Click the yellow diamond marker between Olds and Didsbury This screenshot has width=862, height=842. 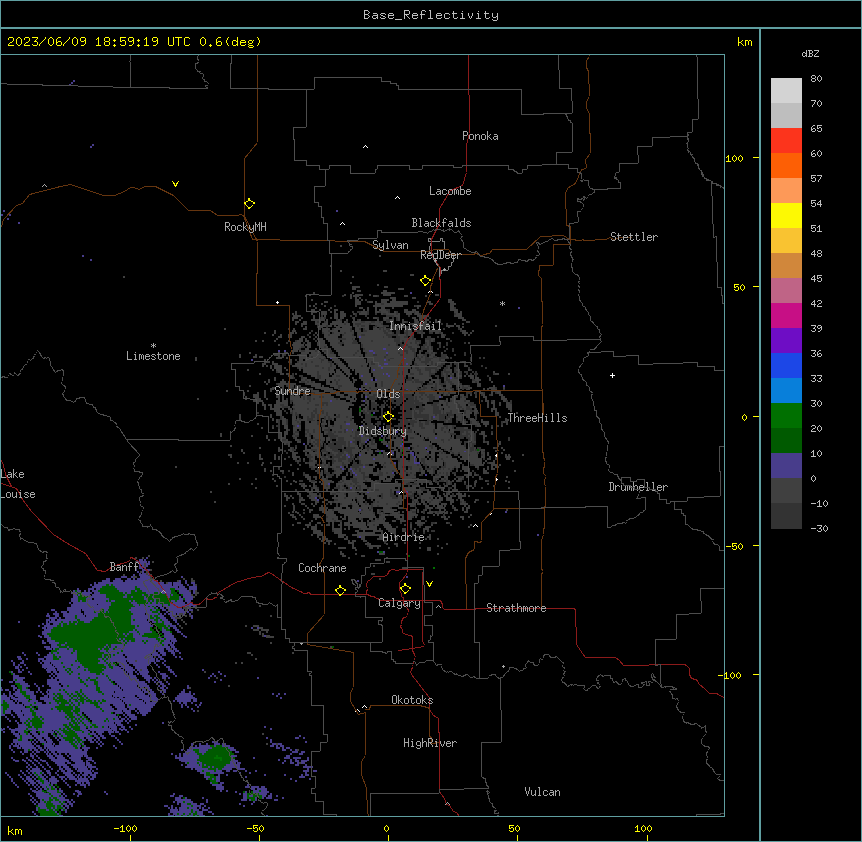(389, 417)
